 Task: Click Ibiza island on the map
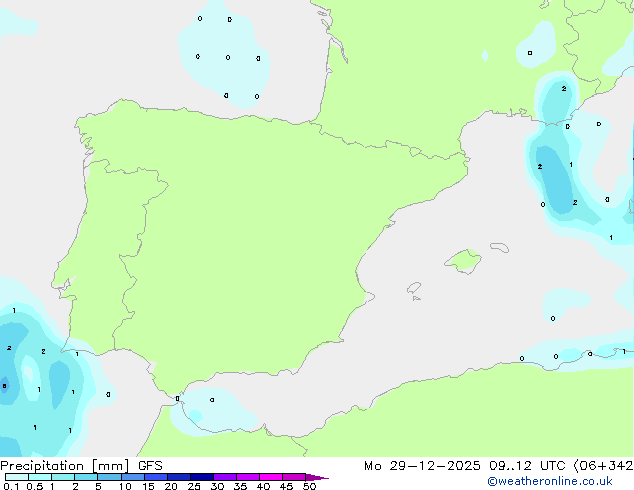tap(414, 288)
